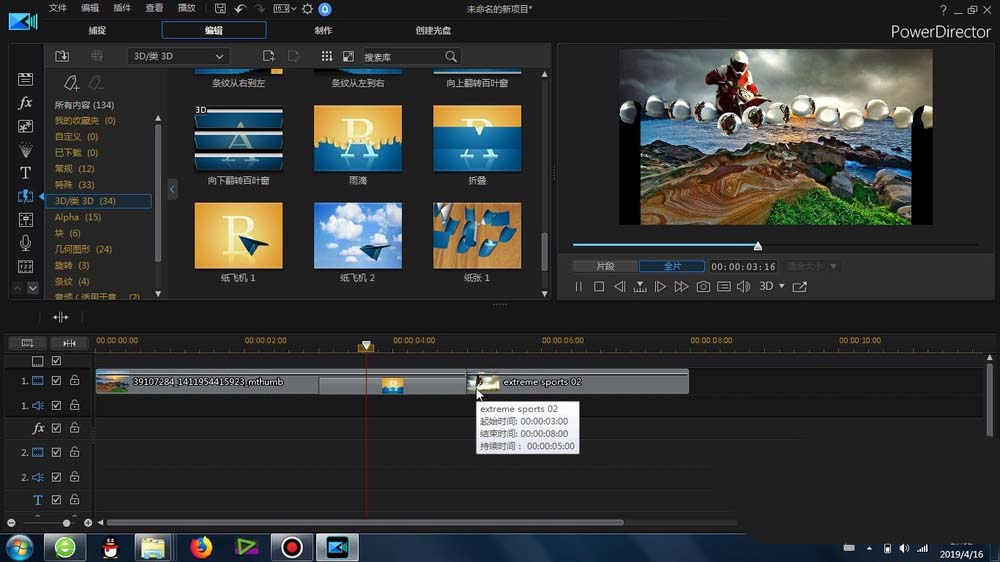Viewport: 1000px width, 562px height.
Task: Lock audio track 1 with the padlock
Action: pos(74,405)
